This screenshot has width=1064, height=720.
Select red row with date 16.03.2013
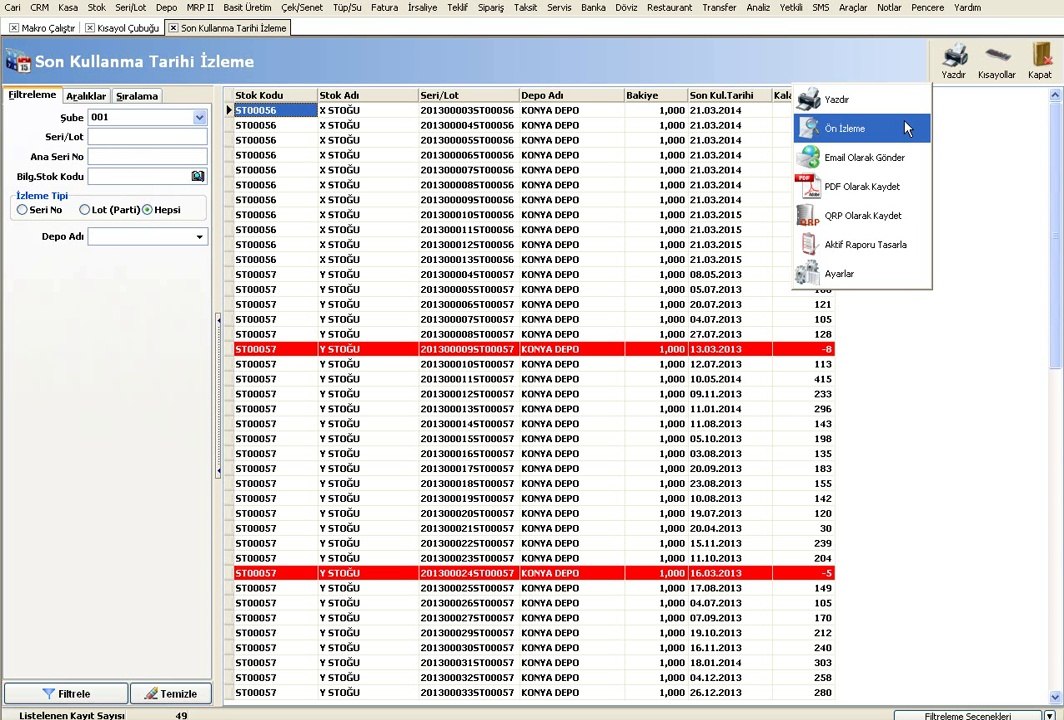coord(534,573)
